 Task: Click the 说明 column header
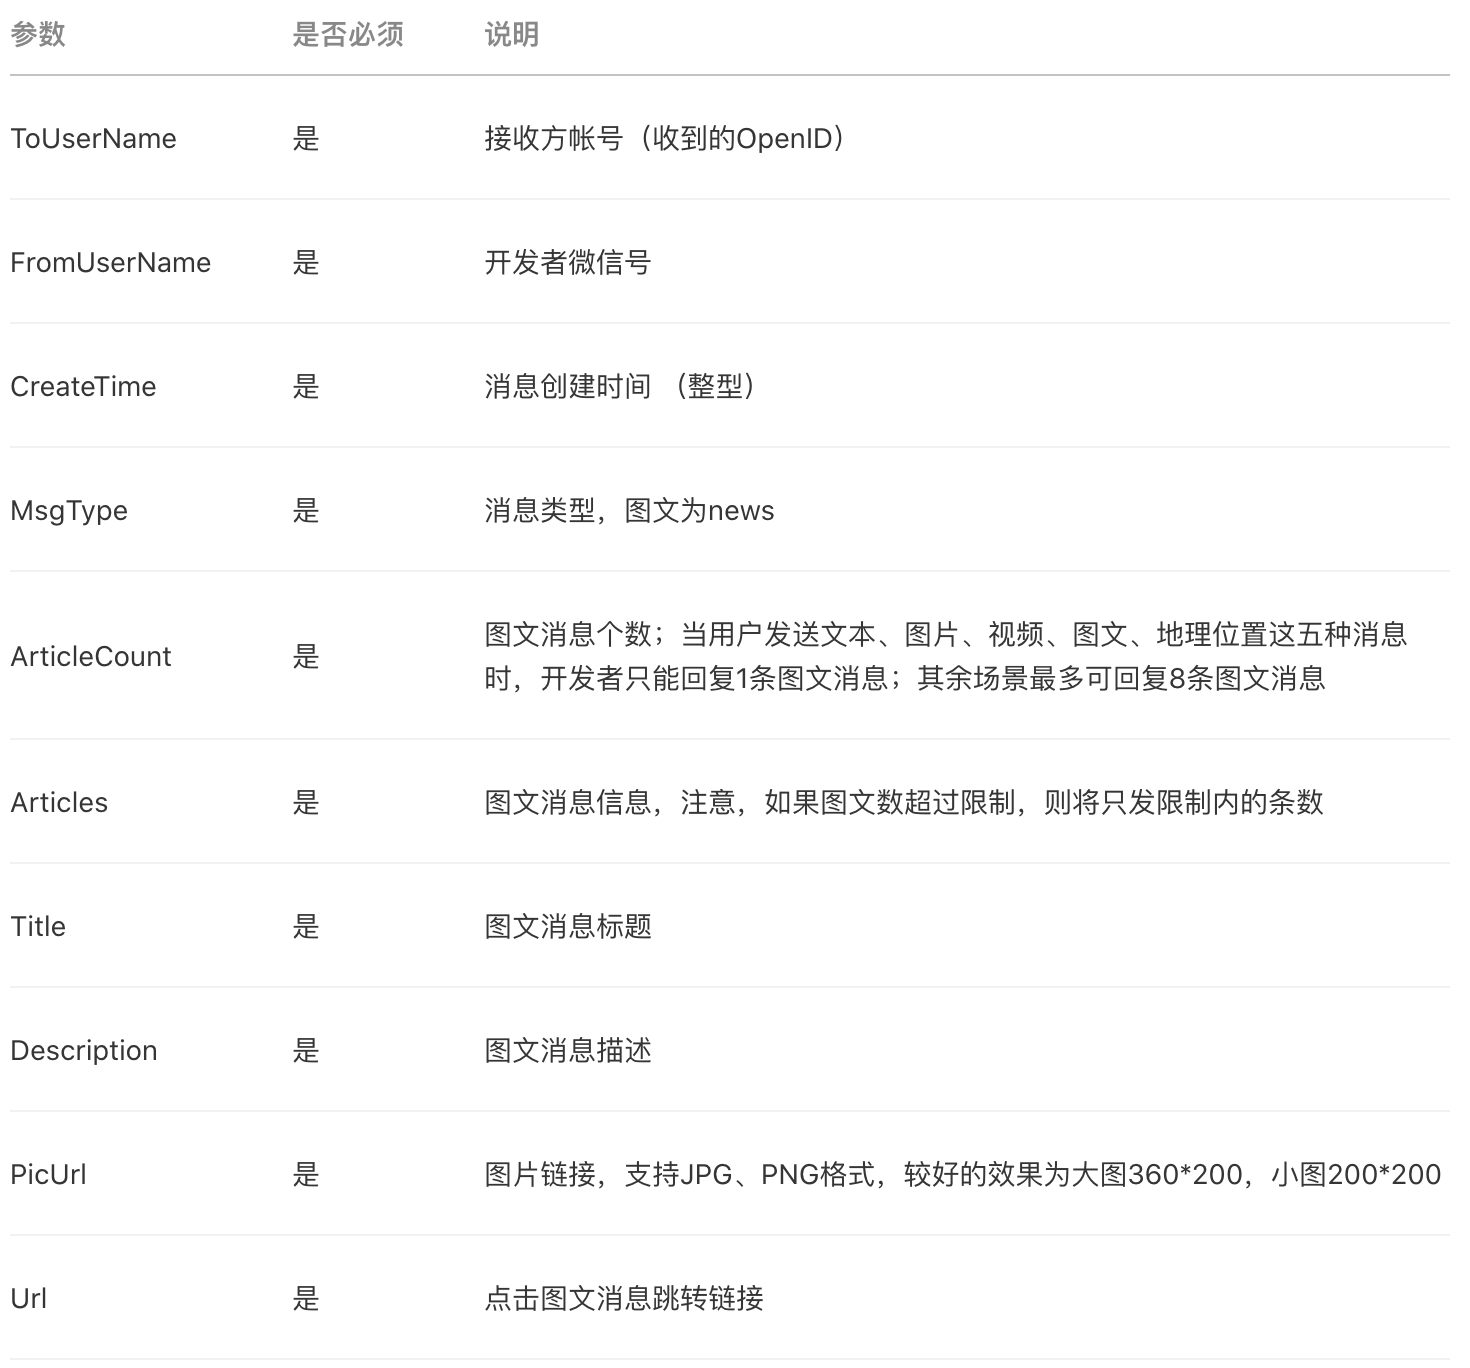click(510, 35)
